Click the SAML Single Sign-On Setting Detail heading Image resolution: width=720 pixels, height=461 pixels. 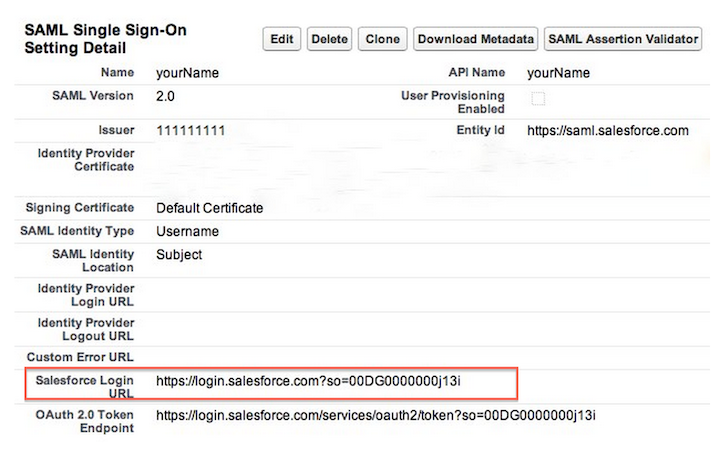[104, 39]
